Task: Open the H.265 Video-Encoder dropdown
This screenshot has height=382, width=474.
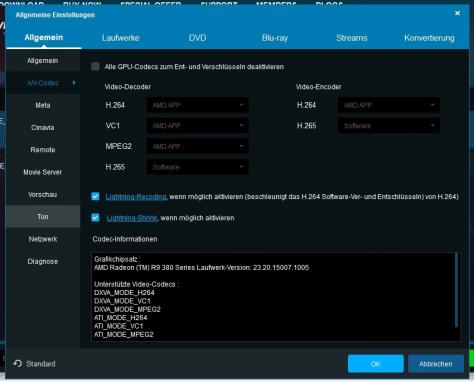Action: click(x=389, y=126)
